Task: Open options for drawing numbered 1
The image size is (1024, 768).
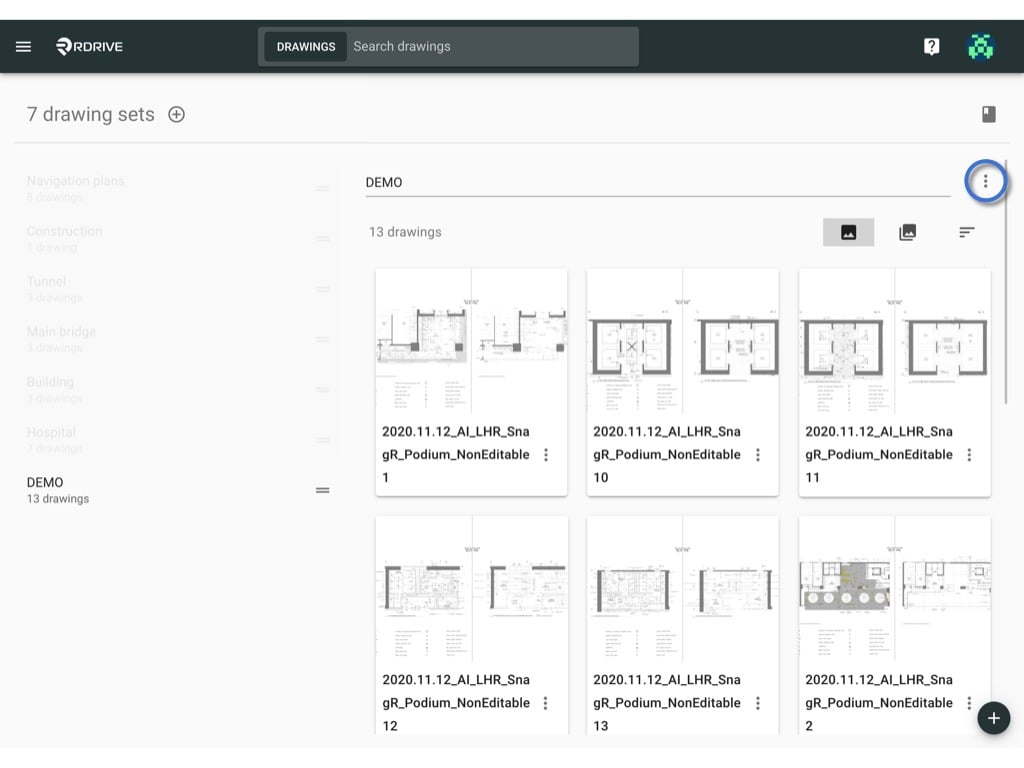Action: click(x=546, y=455)
